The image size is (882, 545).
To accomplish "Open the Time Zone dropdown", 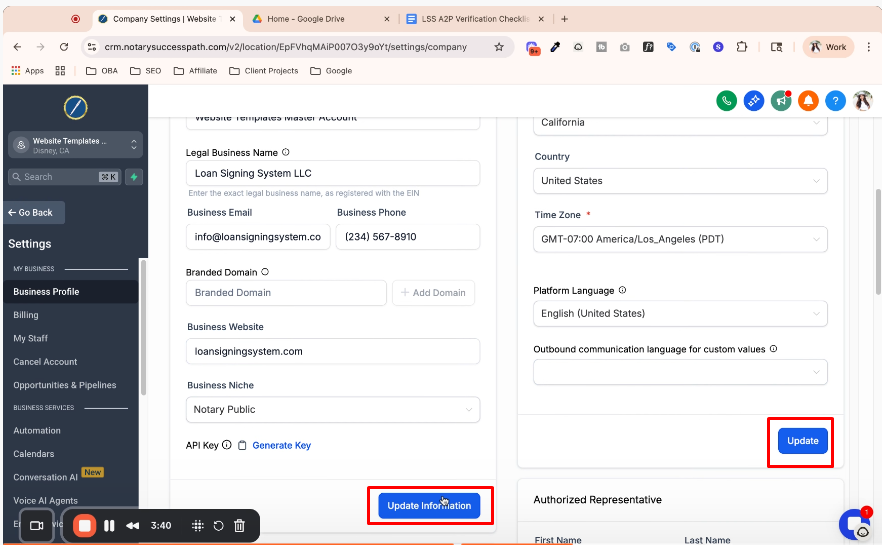I will pyautogui.click(x=680, y=239).
